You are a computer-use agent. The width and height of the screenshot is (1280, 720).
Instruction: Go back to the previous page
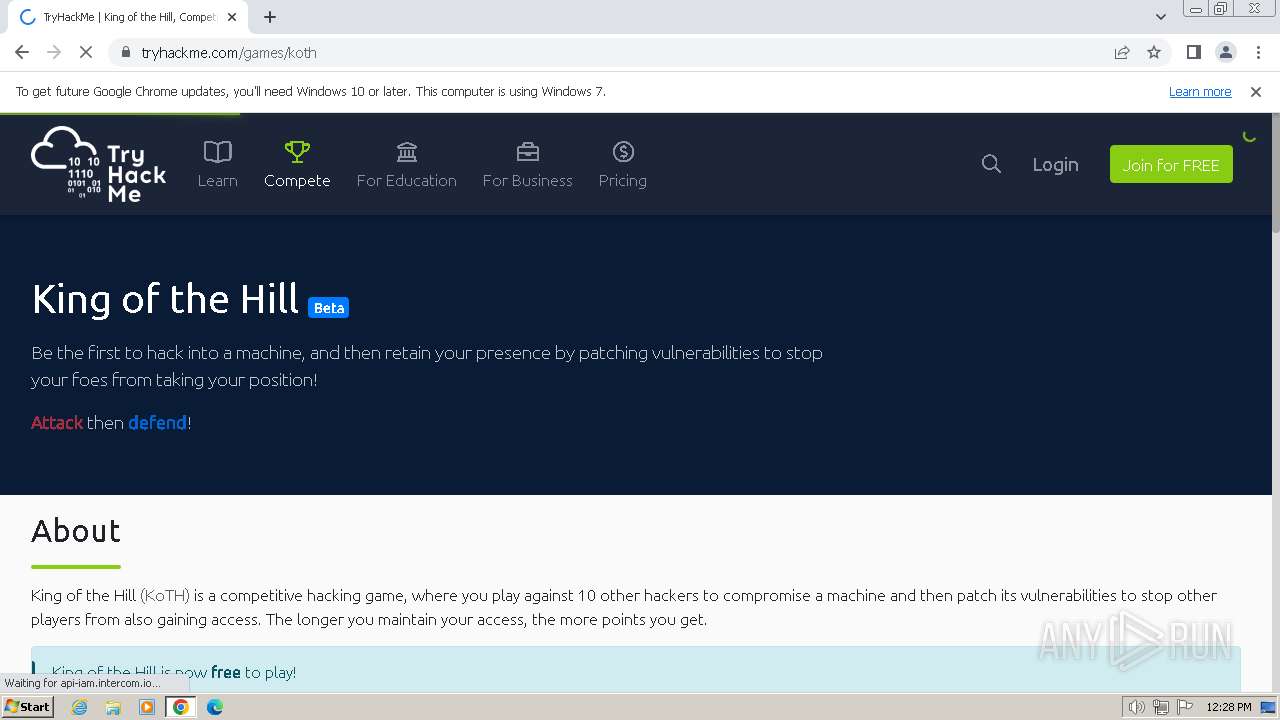pyautogui.click(x=22, y=52)
